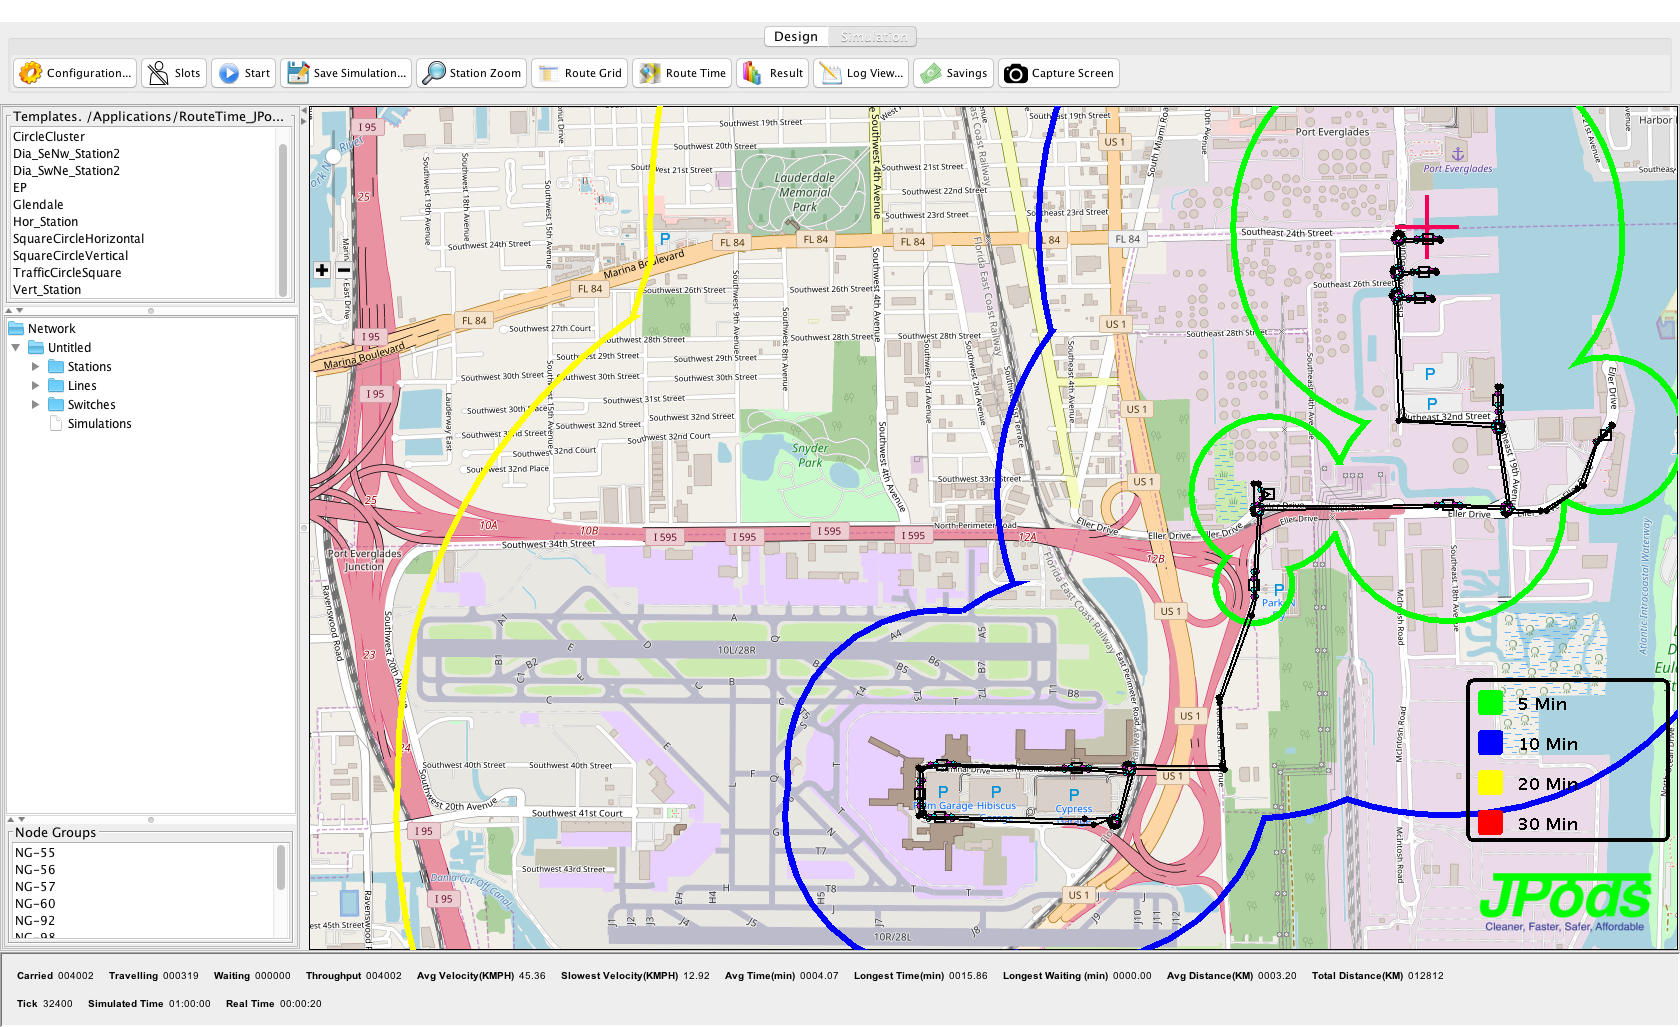The image size is (1680, 1027).
Task: Select node group NG-57
Action: point(35,887)
